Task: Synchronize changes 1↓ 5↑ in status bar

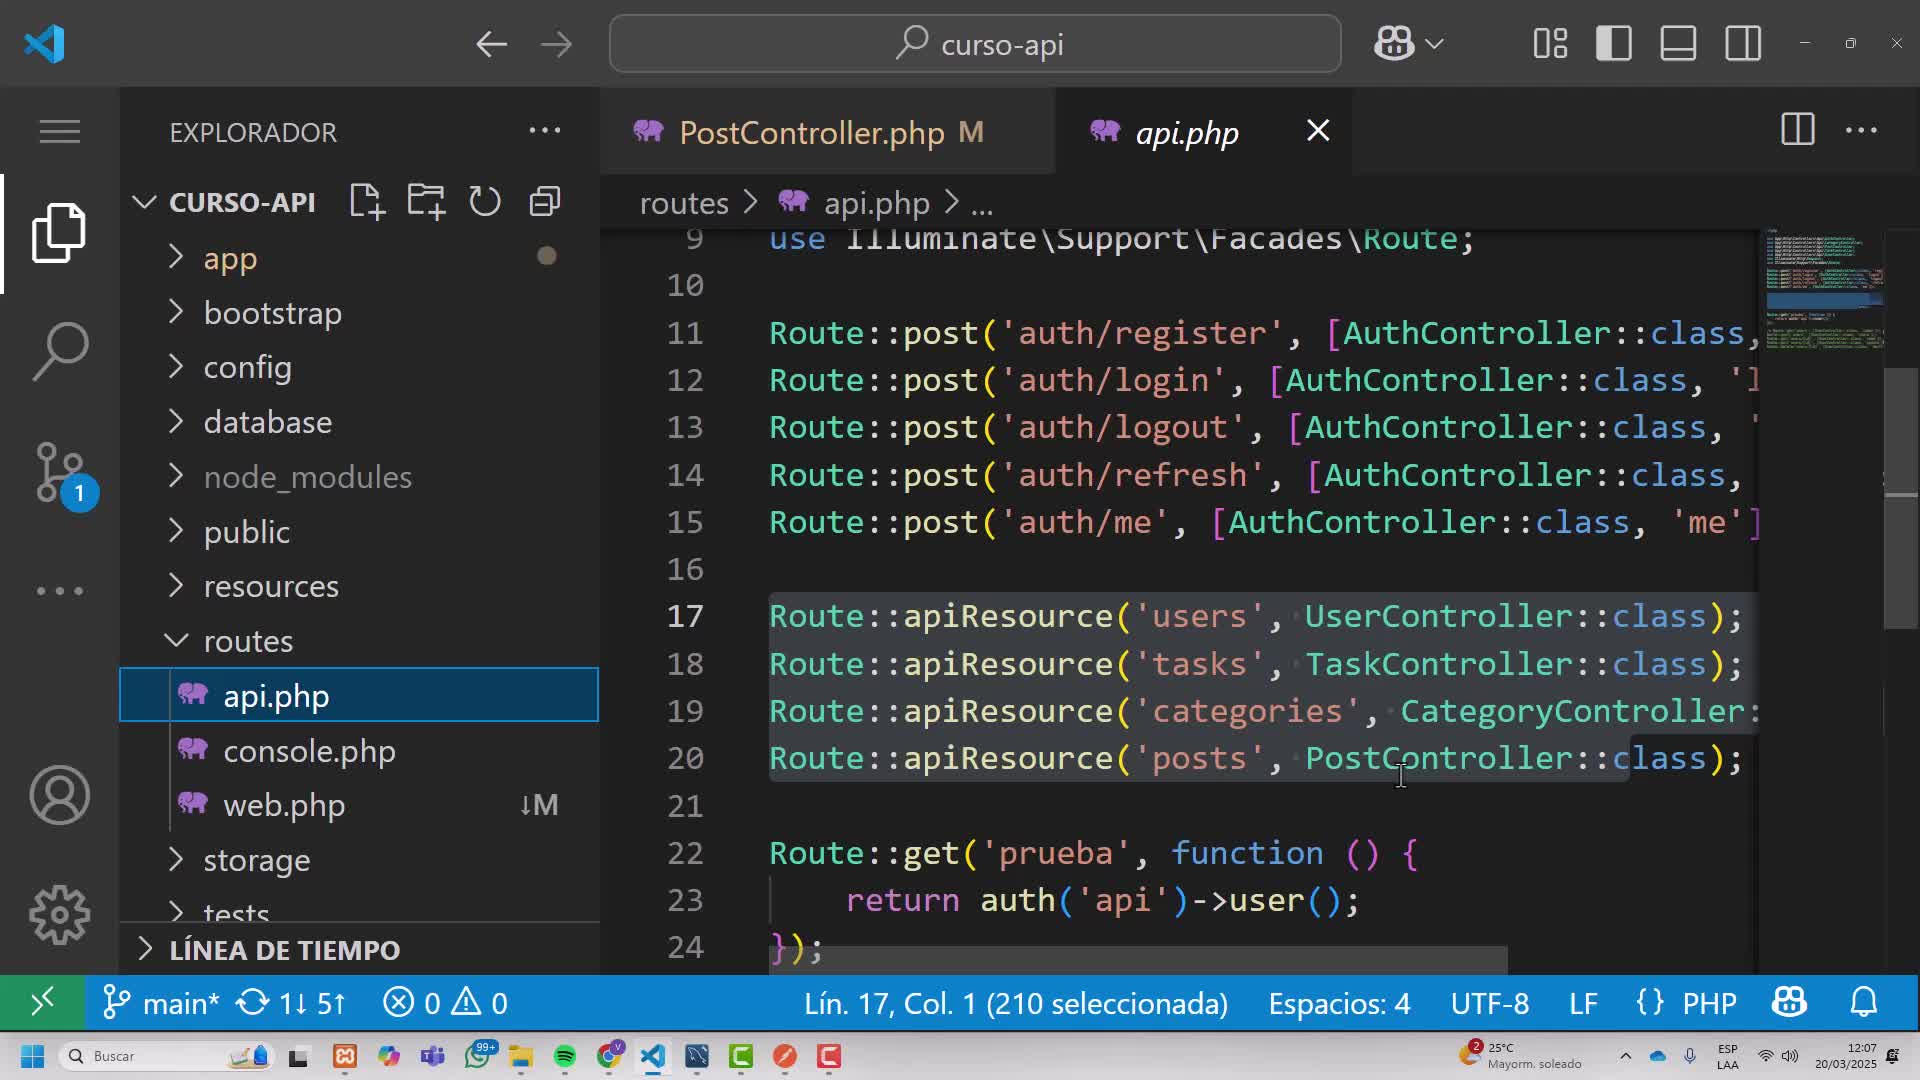Action: click(x=291, y=1003)
